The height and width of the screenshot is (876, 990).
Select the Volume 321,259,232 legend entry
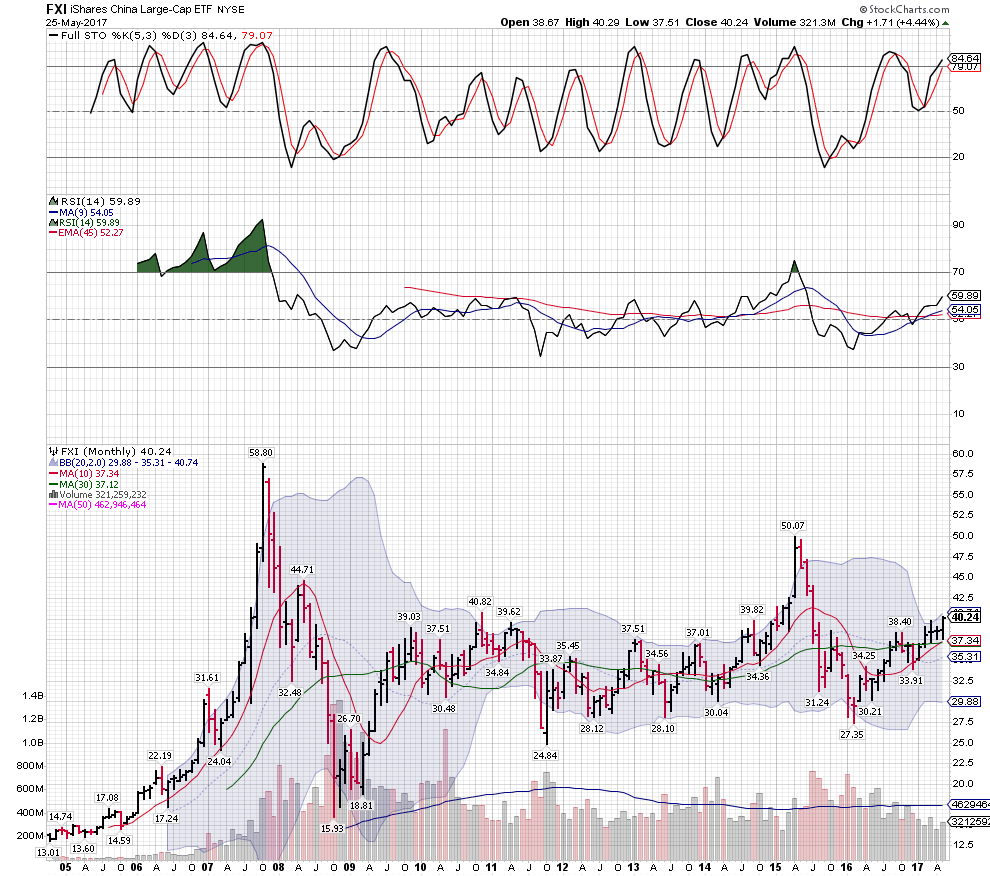(104, 494)
